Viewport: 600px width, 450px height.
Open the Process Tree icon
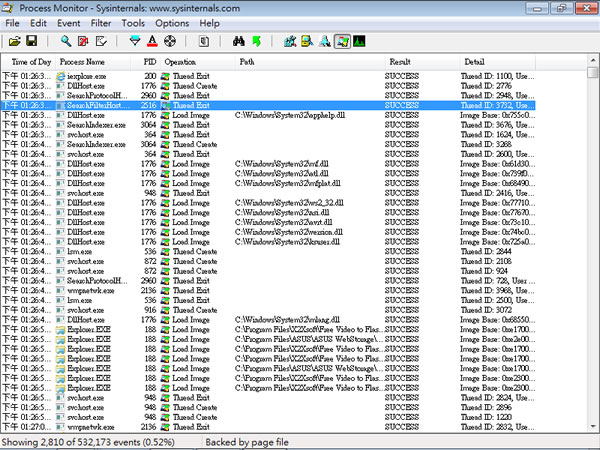click(x=203, y=41)
